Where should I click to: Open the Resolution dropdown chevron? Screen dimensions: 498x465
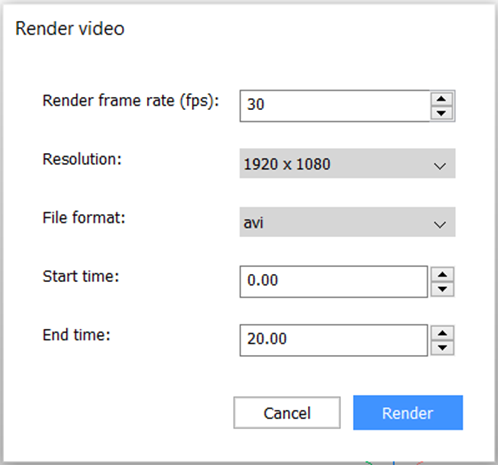click(440, 166)
